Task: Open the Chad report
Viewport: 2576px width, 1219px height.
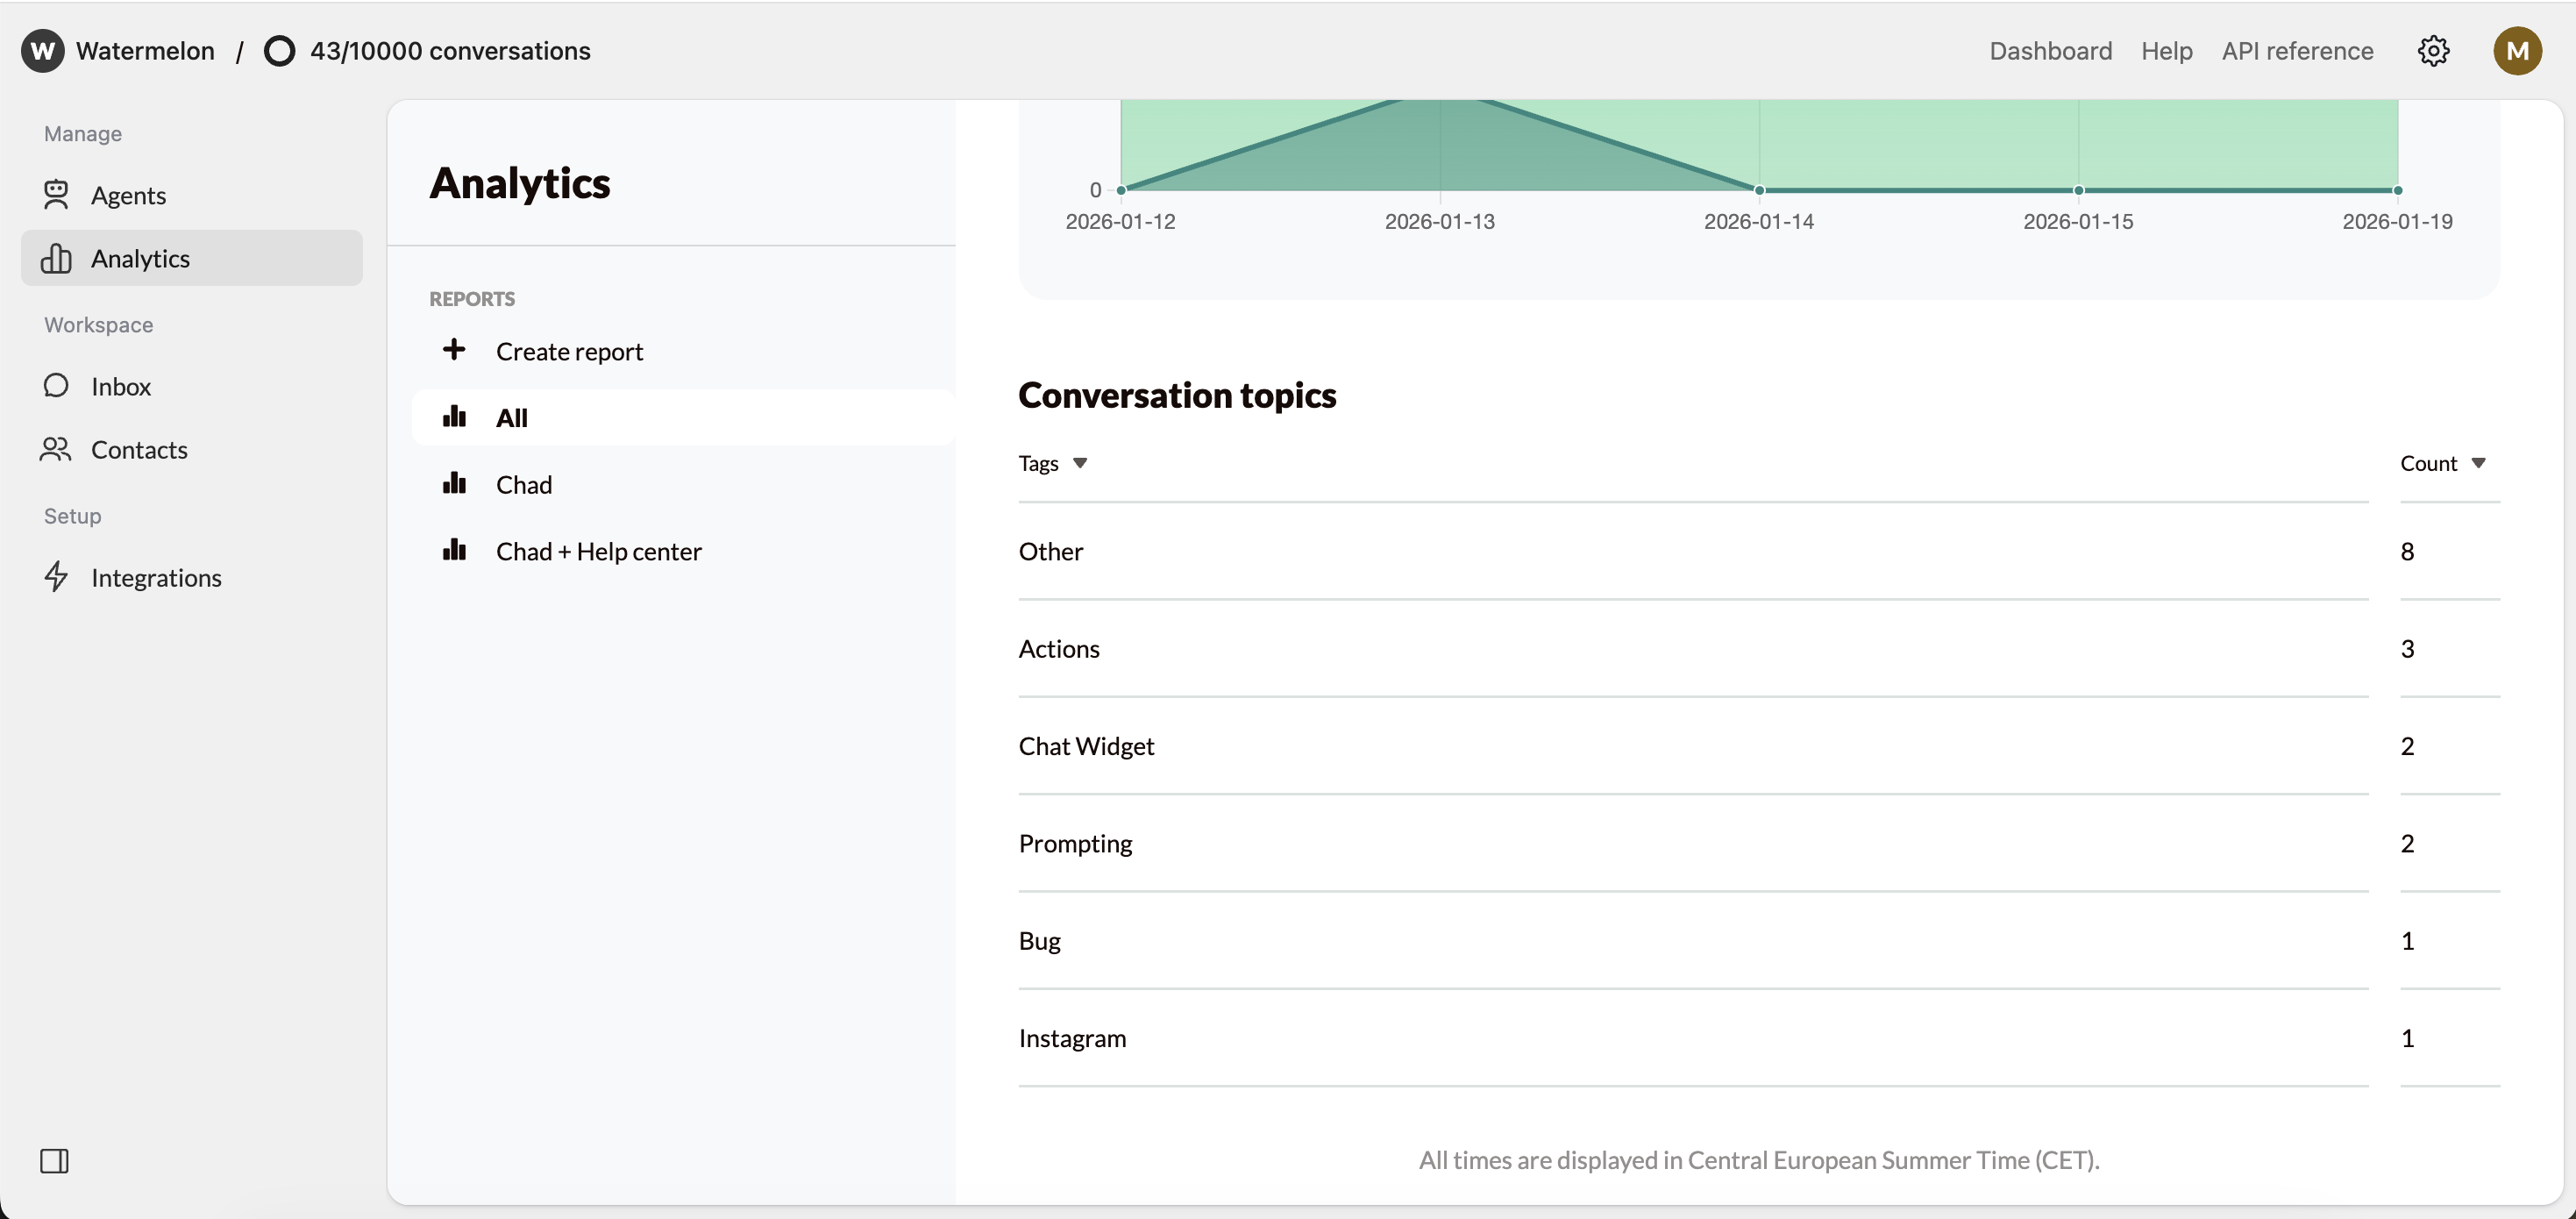Action: coord(523,485)
